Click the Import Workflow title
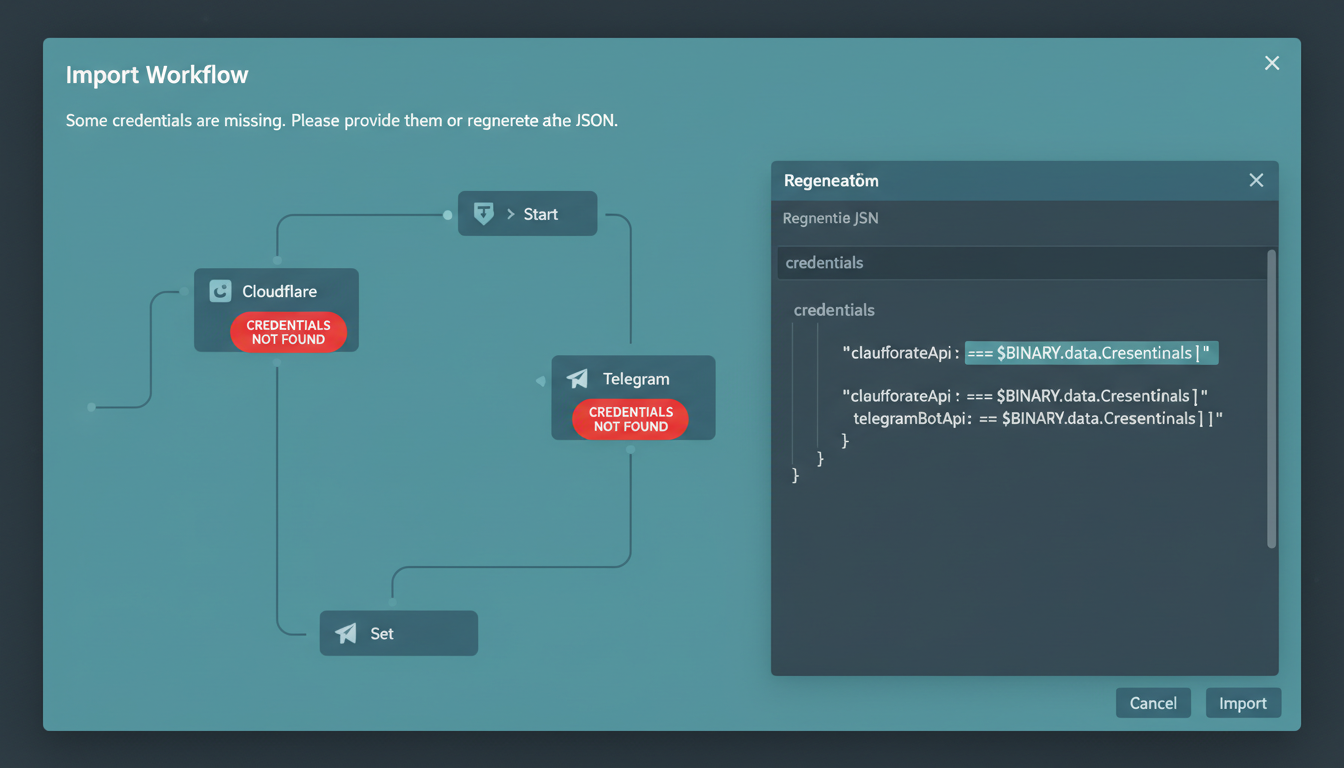Image resolution: width=1344 pixels, height=768 pixels. click(157, 75)
